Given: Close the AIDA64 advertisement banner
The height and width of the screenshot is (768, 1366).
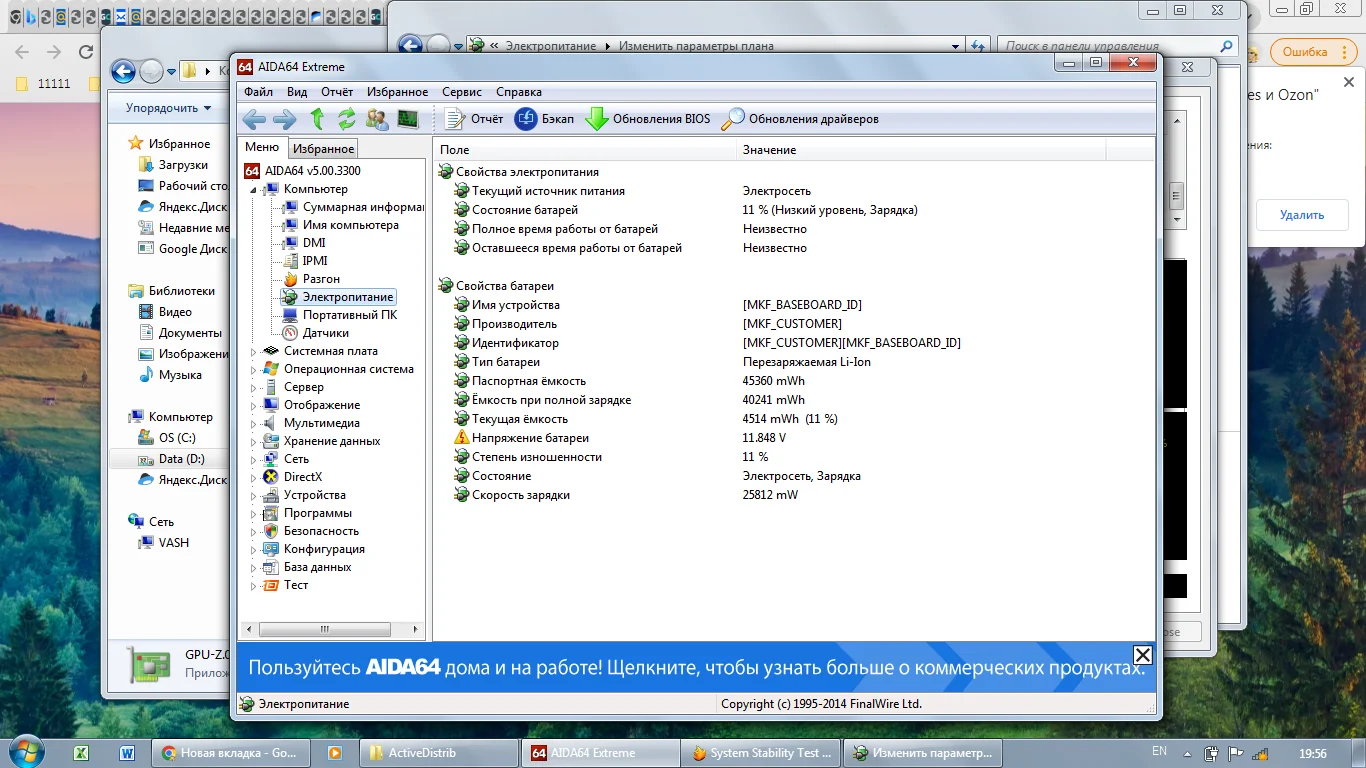Looking at the screenshot, I should (1142, 655).
